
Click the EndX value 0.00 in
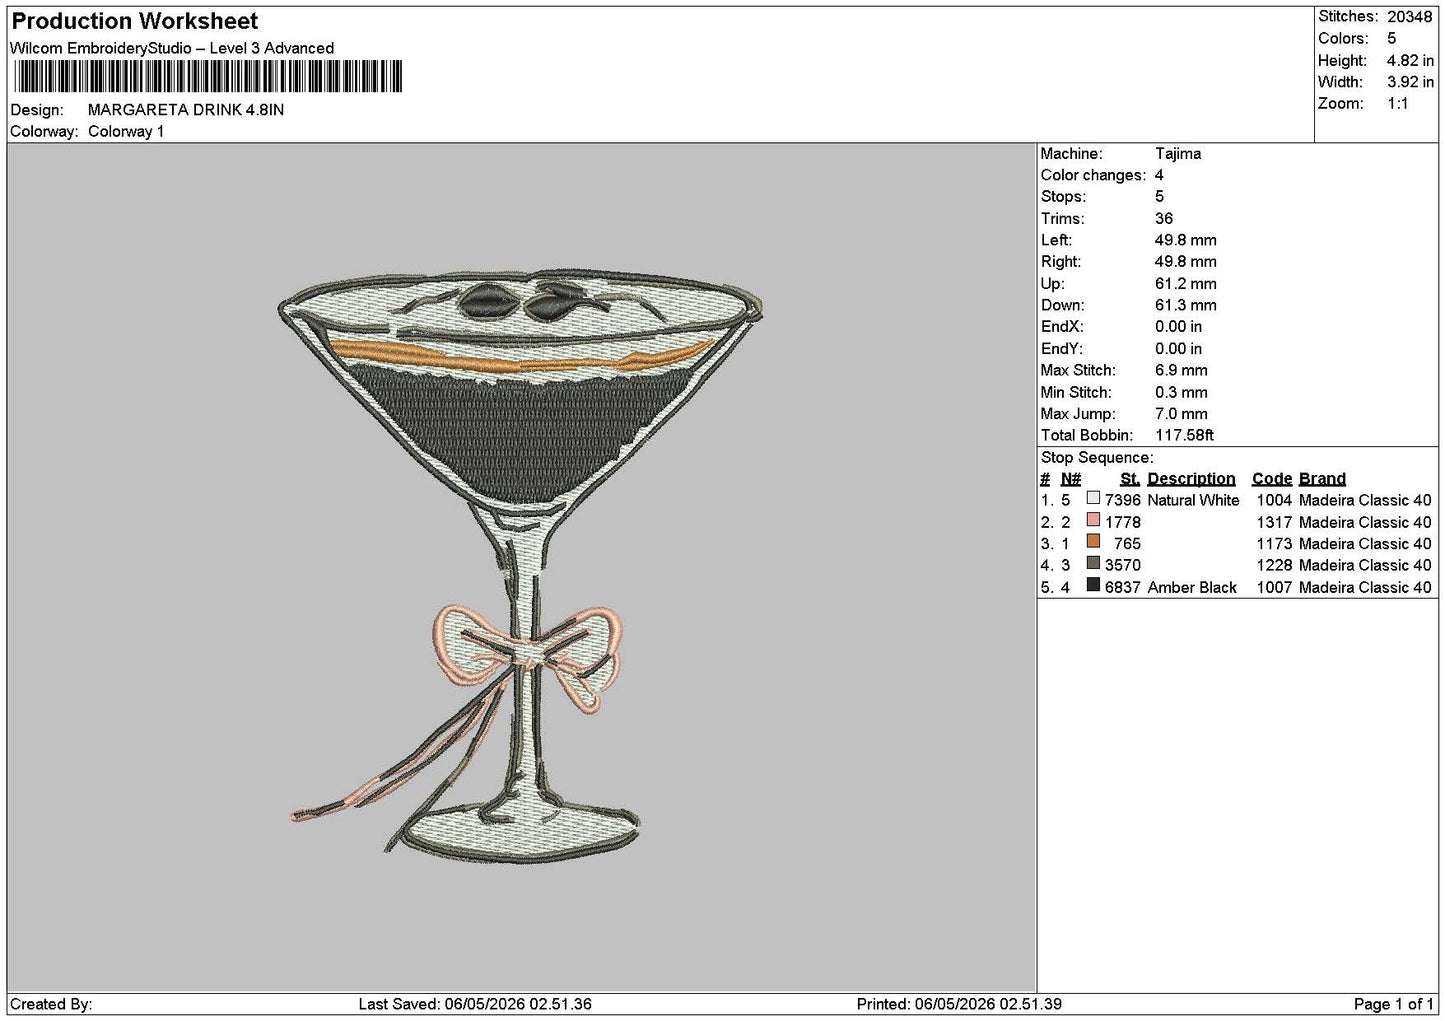pyautogui.click(x=1179, y=327)
